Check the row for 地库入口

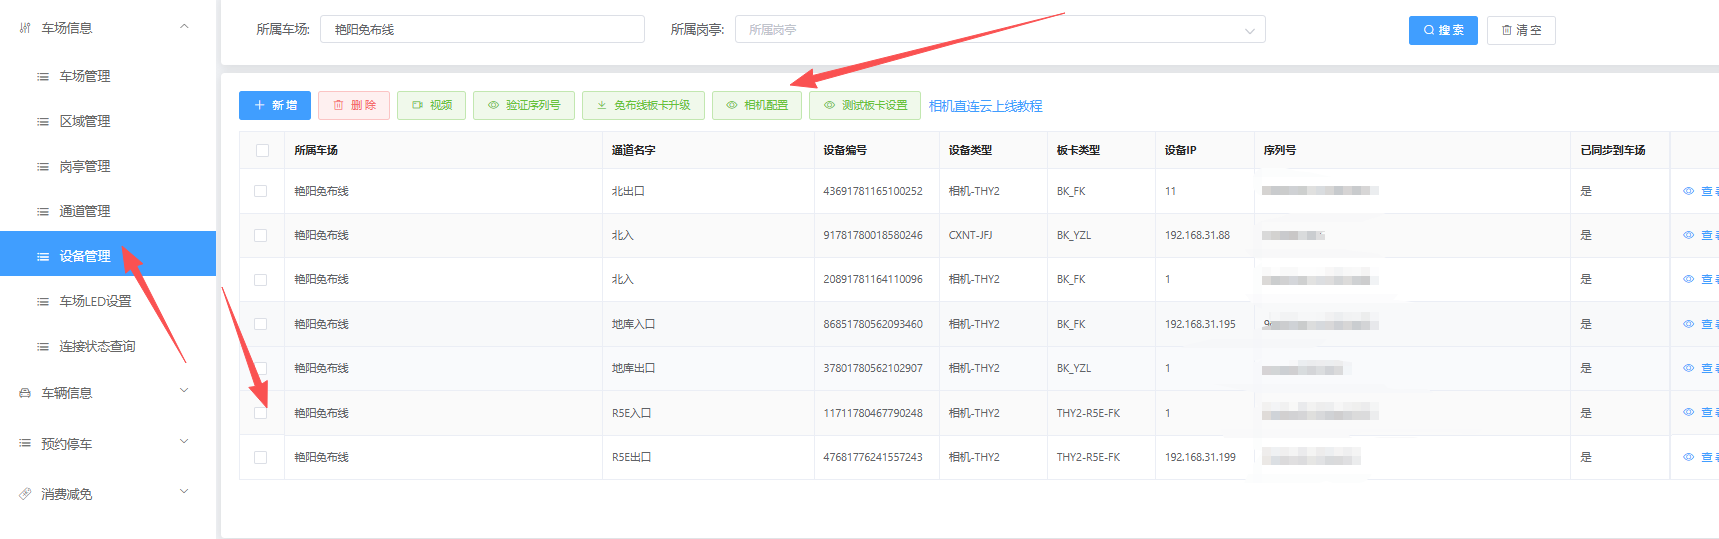pos(261,324)
